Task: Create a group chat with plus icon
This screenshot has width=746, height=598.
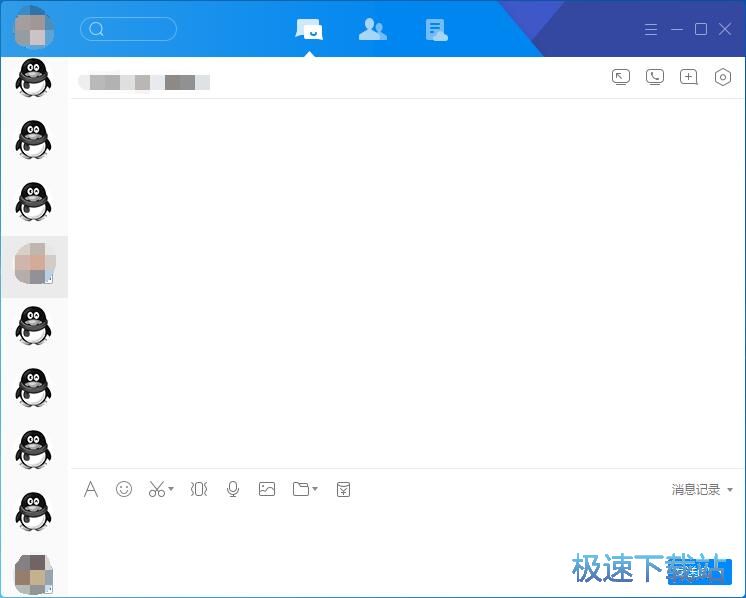Action: 688,77
